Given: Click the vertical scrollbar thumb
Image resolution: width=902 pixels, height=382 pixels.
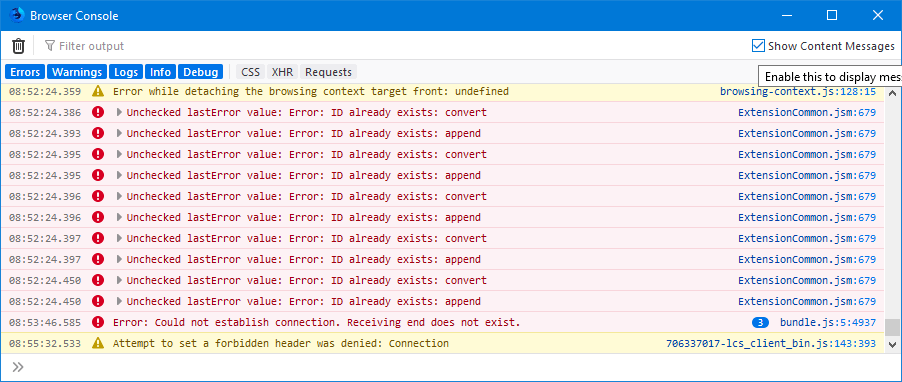Looking at the screenshot, I should 892,327.
